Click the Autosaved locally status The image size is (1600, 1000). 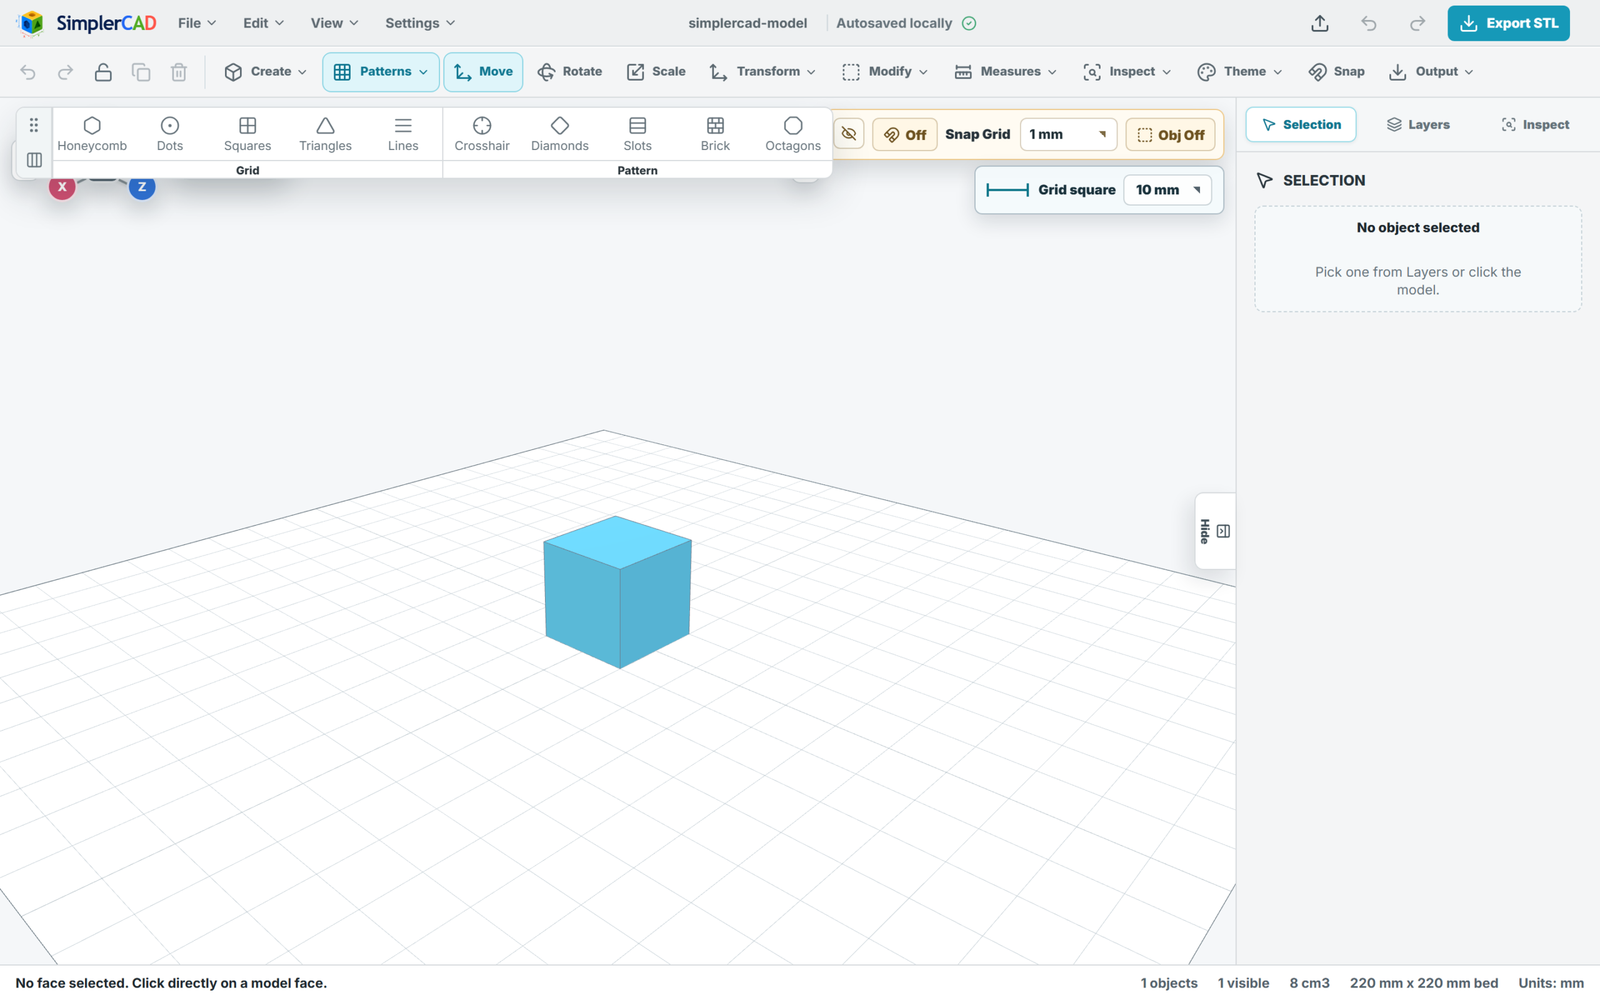pyautogui.click(x=906, y=23)
